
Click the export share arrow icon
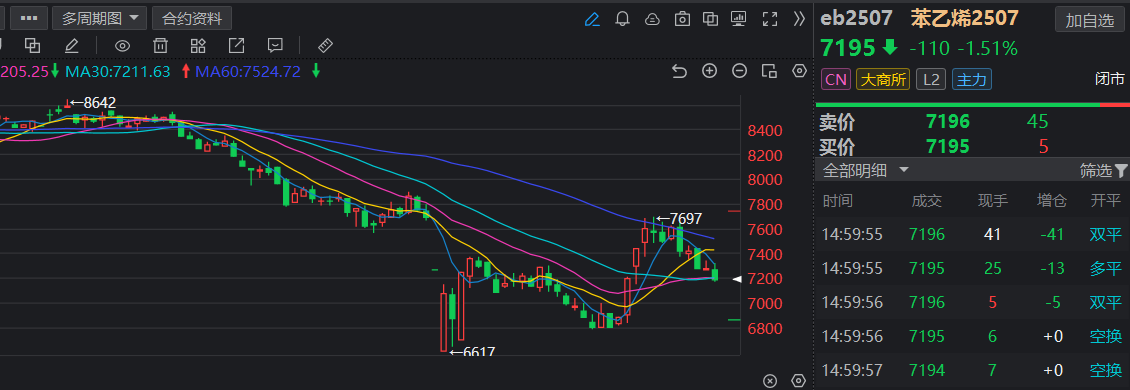(236, 45)
